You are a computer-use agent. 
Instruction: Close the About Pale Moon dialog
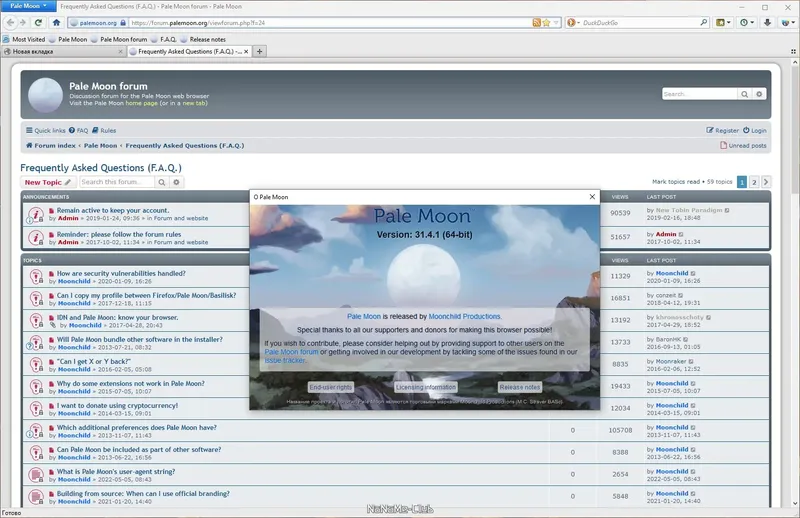tap(592, 196)
